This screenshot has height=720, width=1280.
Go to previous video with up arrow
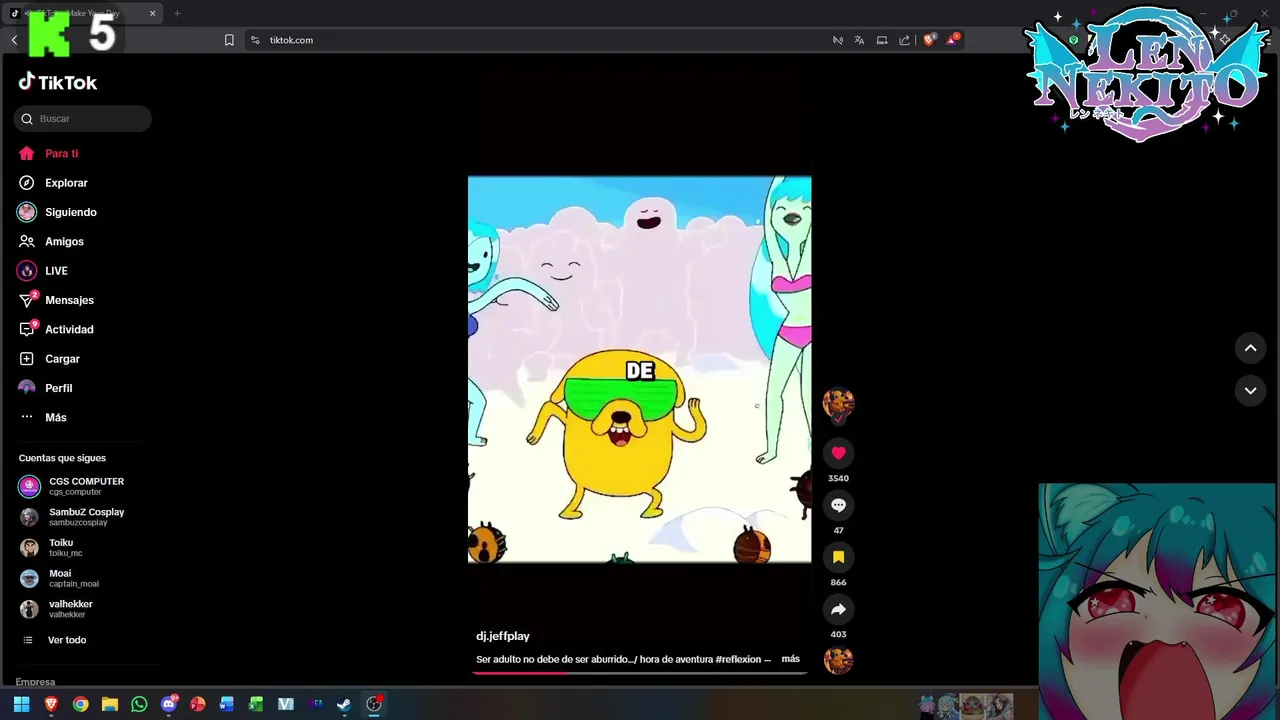1250,348
